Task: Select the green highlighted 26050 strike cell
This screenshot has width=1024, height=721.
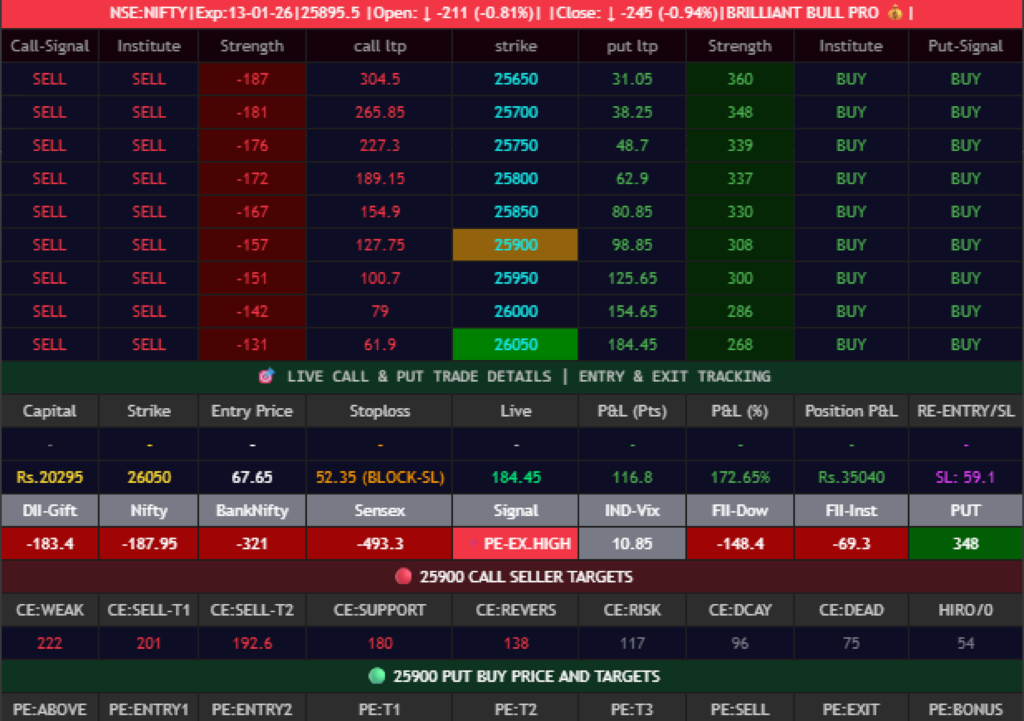Action: coord(515,345)
